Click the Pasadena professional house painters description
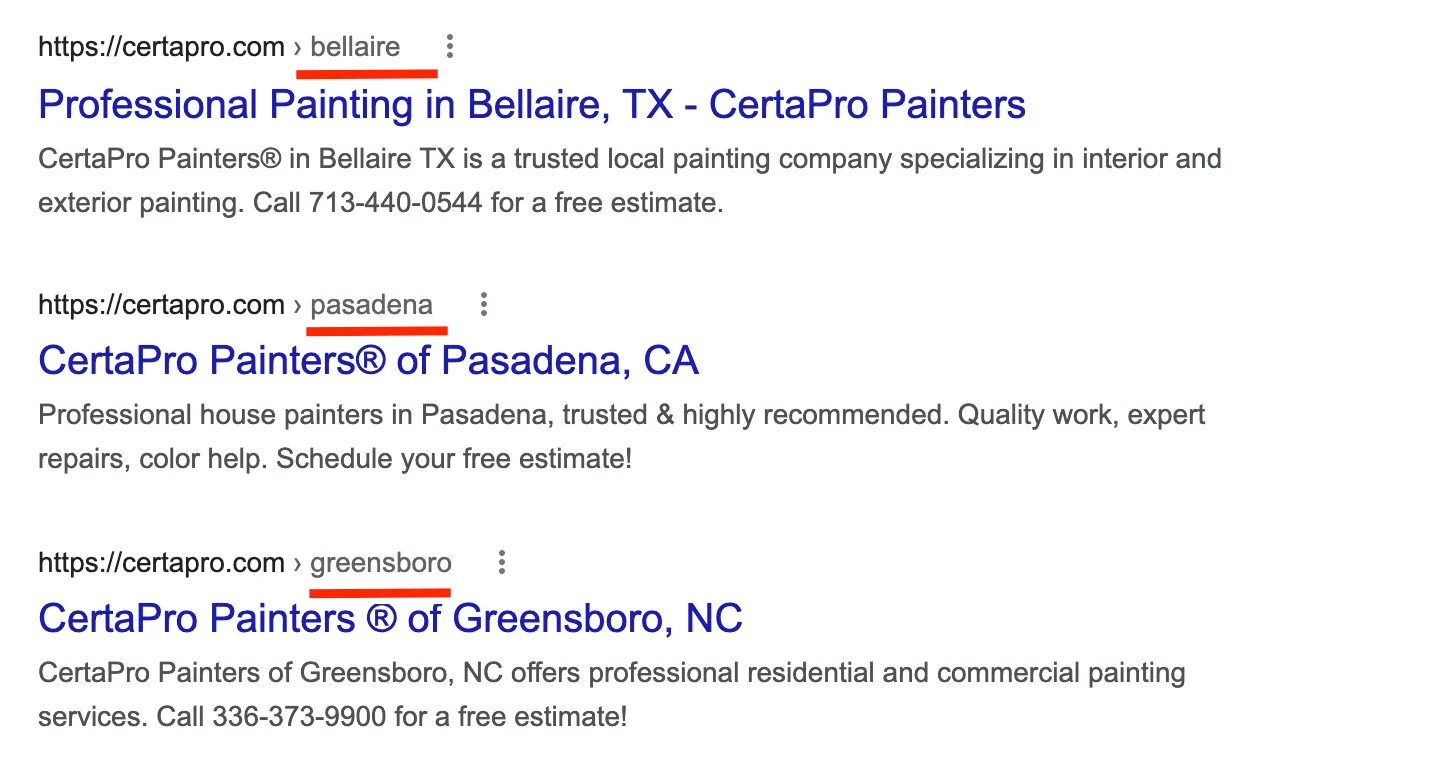This screenshot has width=1450, height=764. tap(620, 415)
